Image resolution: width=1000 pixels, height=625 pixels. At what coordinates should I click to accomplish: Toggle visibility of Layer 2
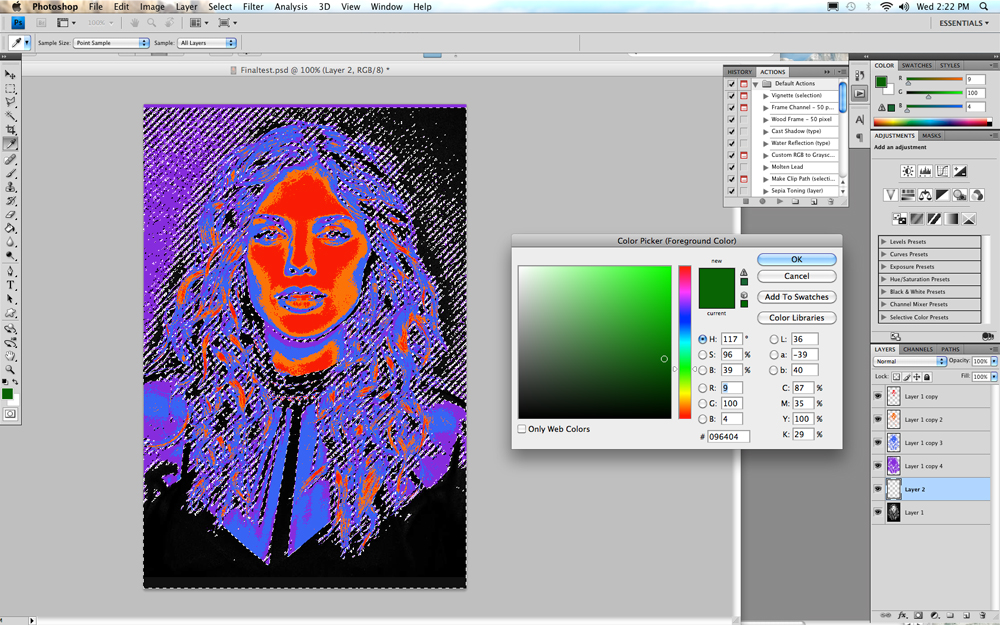tap(878, 489)
